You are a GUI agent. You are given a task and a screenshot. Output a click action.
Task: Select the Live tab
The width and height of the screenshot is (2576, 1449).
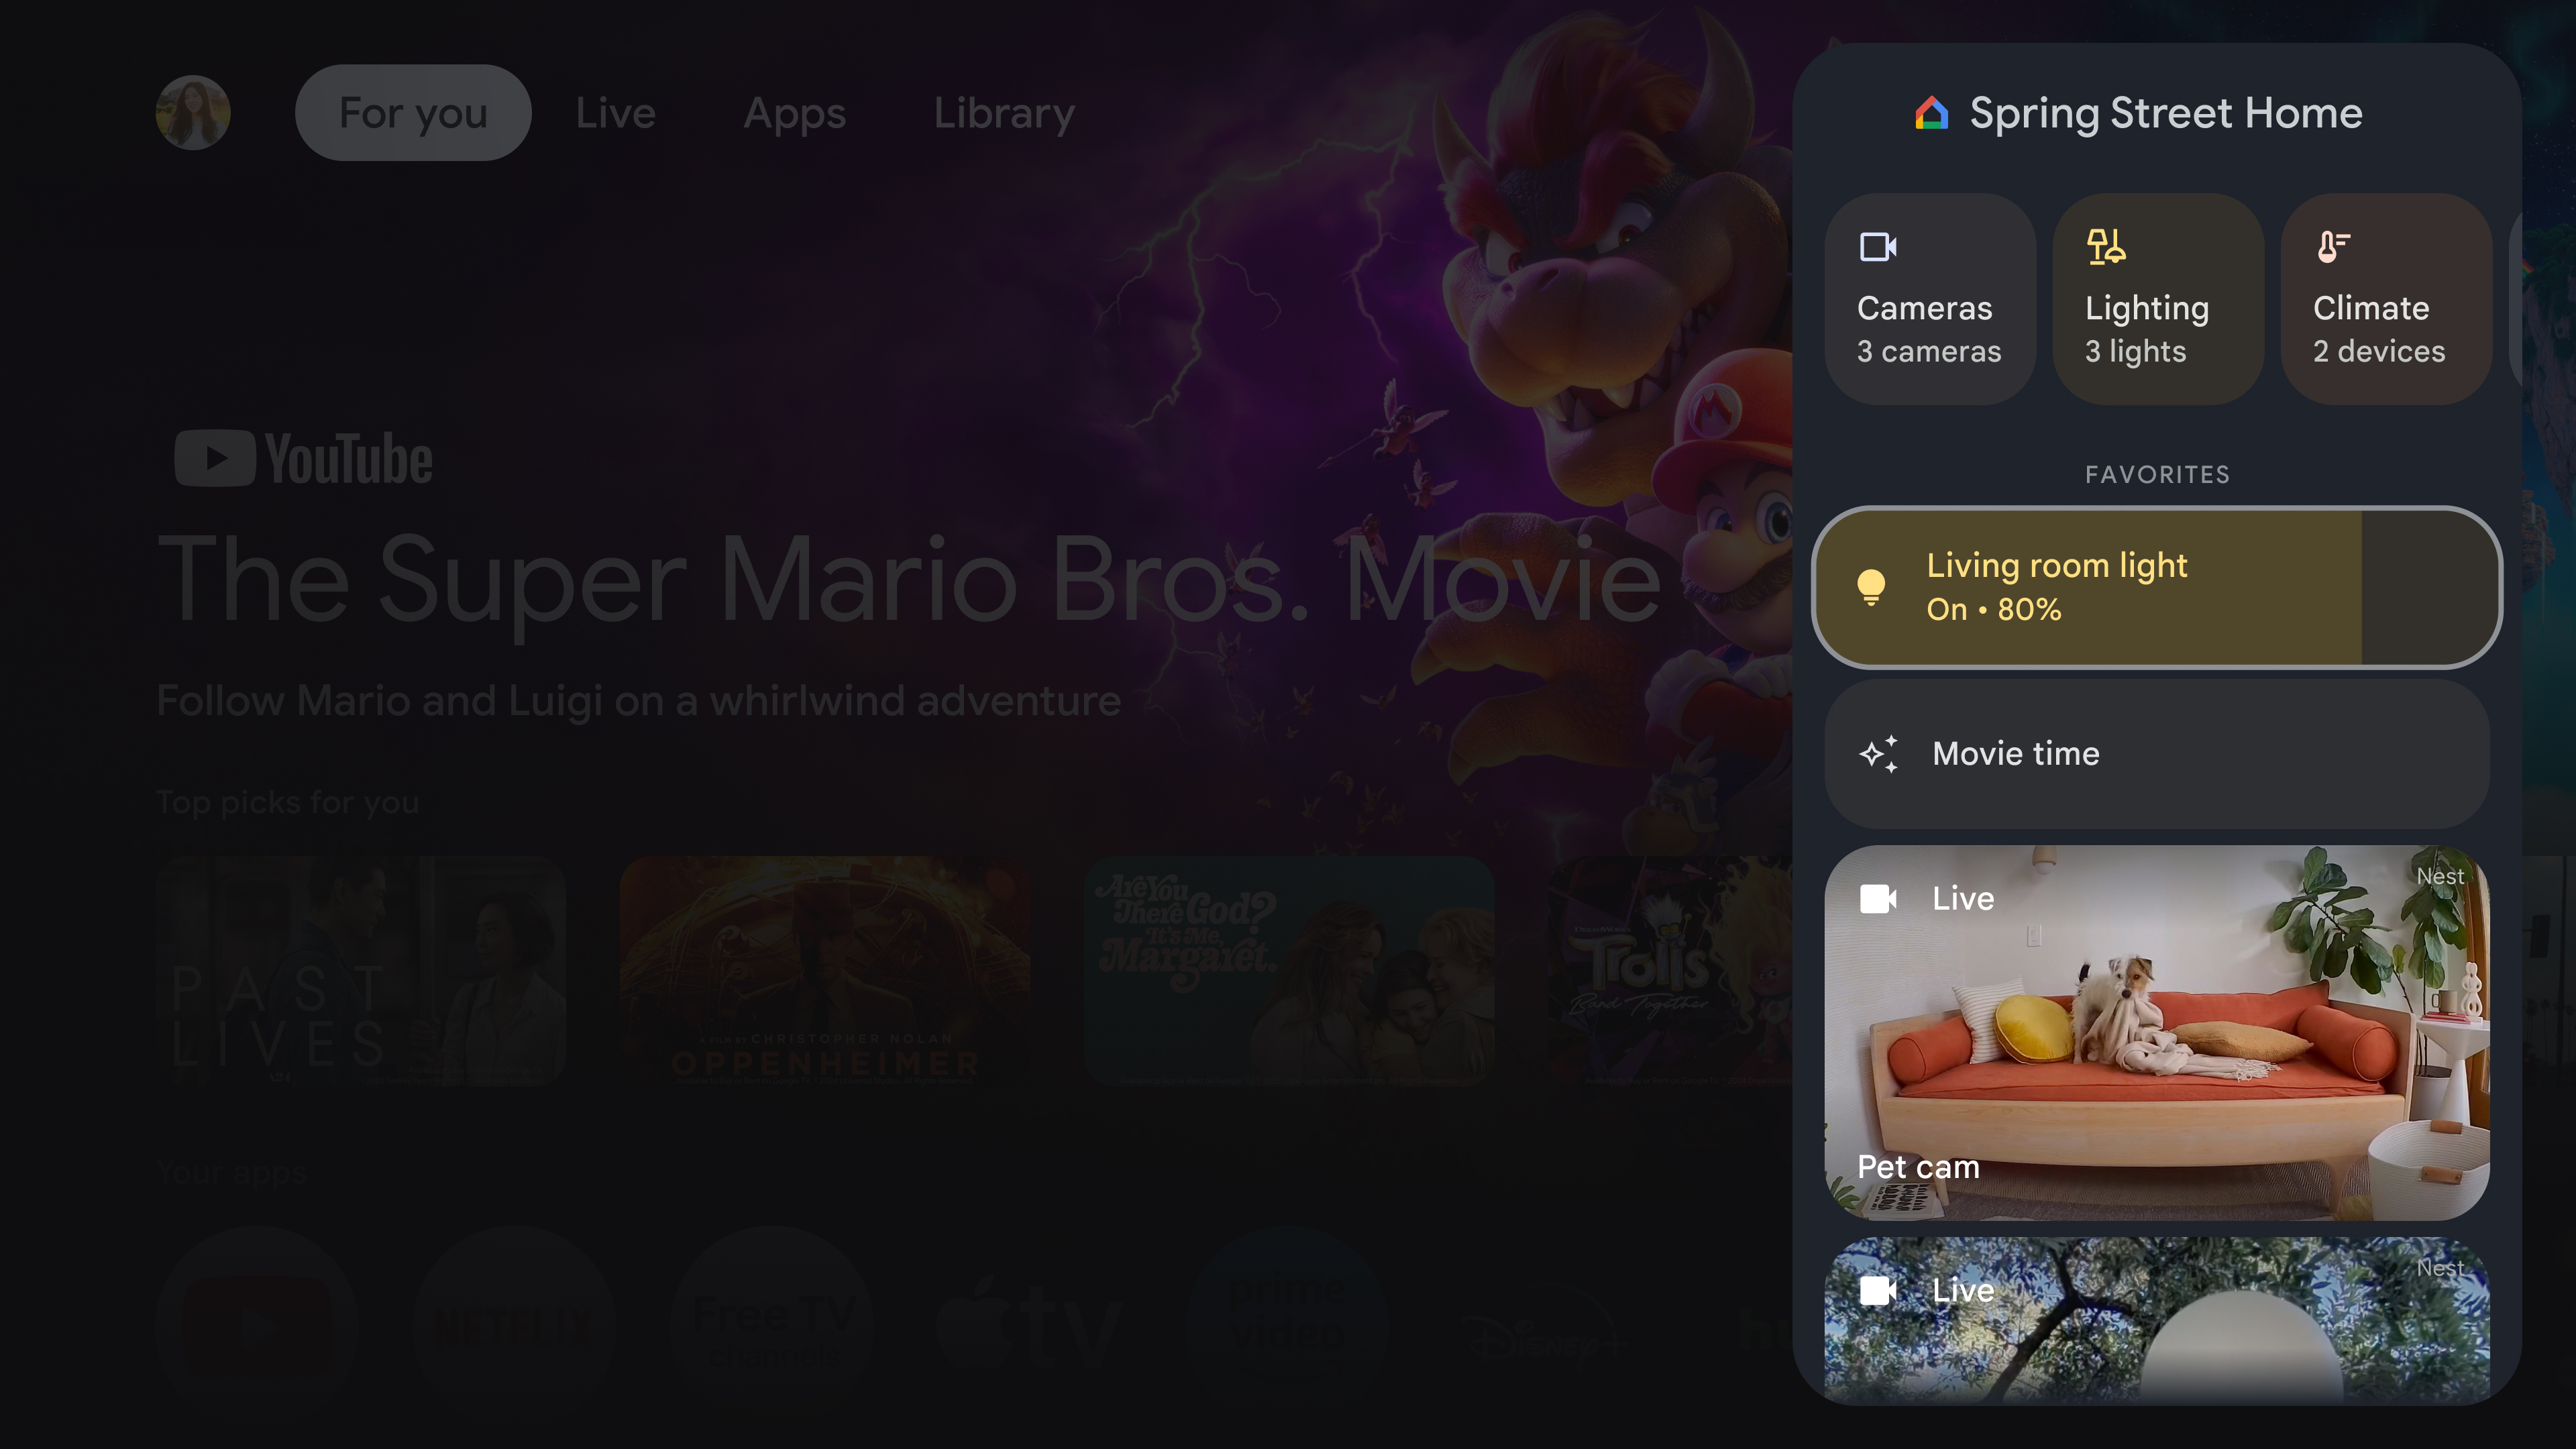[614, 111]
